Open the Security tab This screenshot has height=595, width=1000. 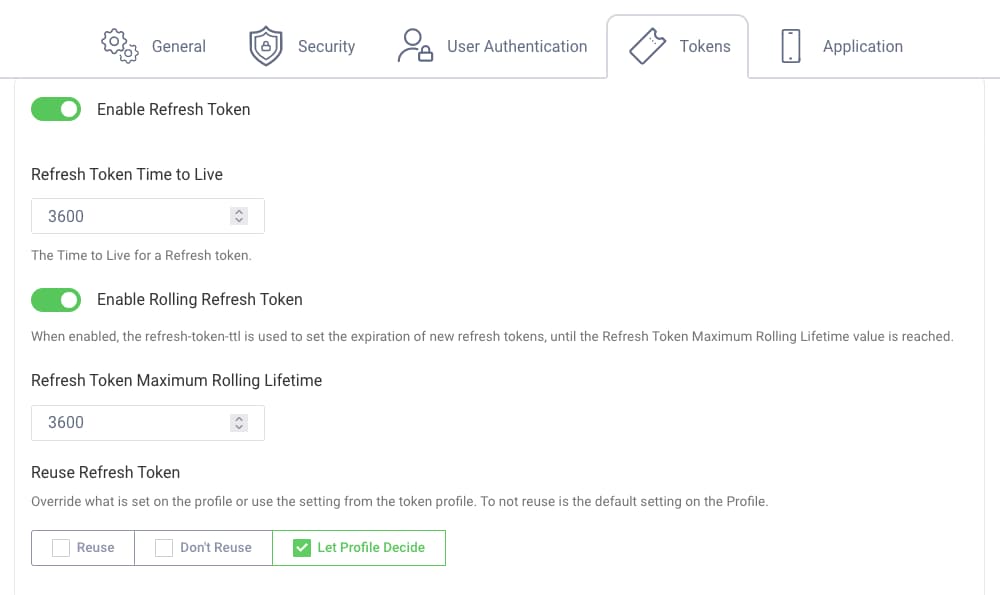click(327, 46)
